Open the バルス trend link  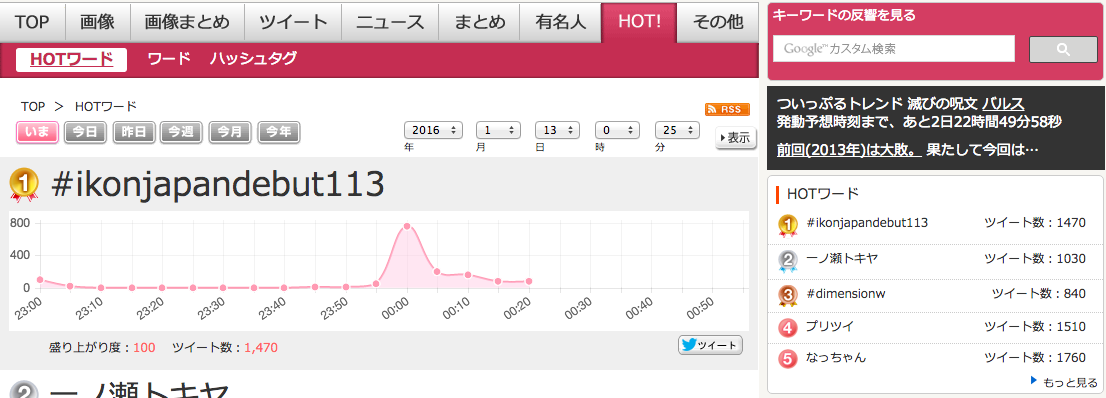pyautogui.click(x=1003, y=103)
